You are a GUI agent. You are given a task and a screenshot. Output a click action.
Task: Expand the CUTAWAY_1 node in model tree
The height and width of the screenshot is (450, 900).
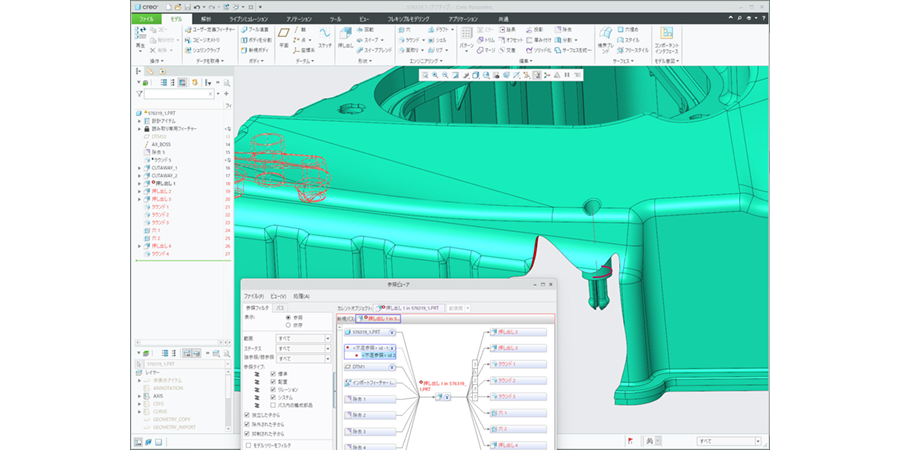point(139,168)
